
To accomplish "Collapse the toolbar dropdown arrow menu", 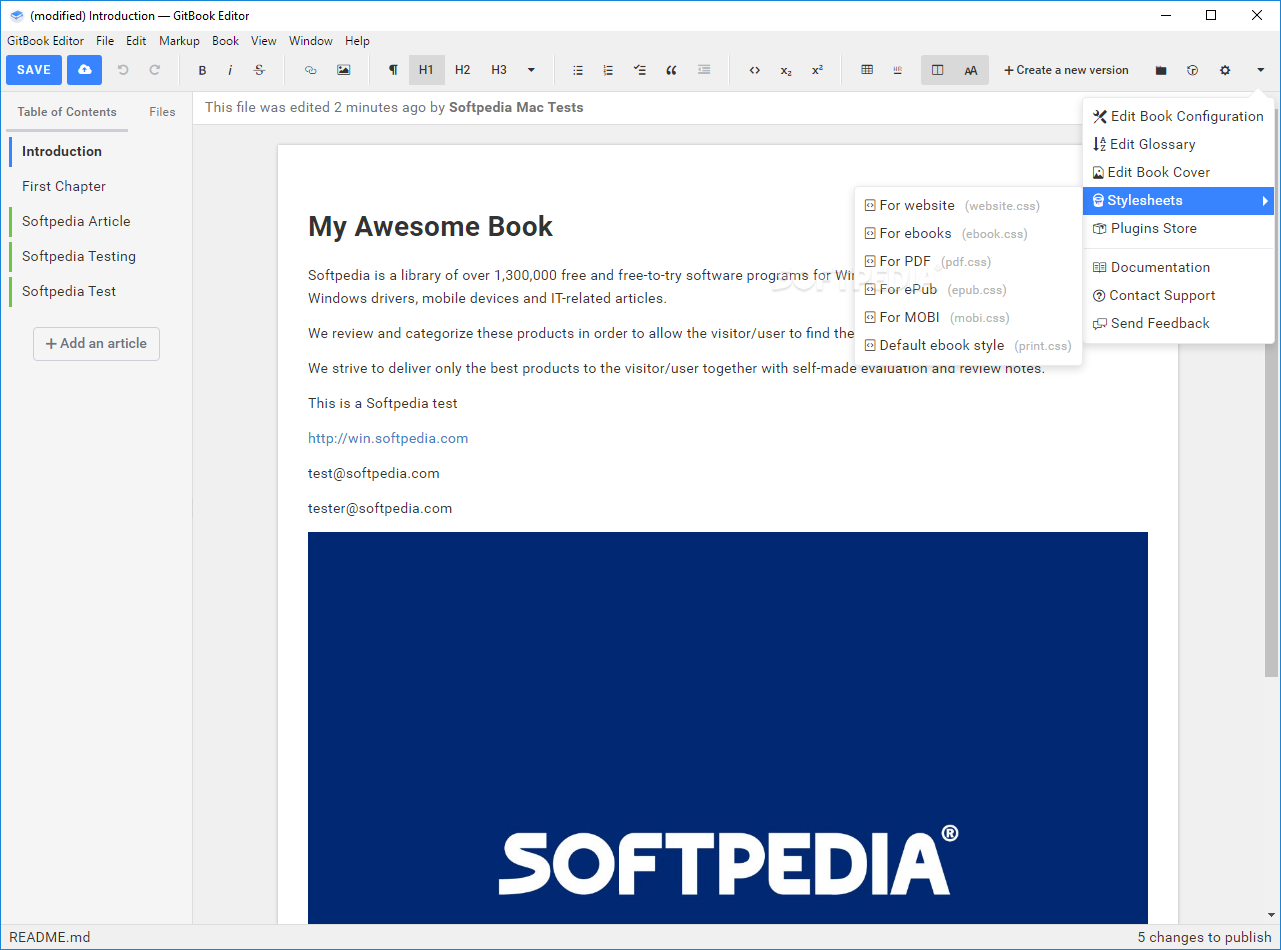I will (1261, 70).
